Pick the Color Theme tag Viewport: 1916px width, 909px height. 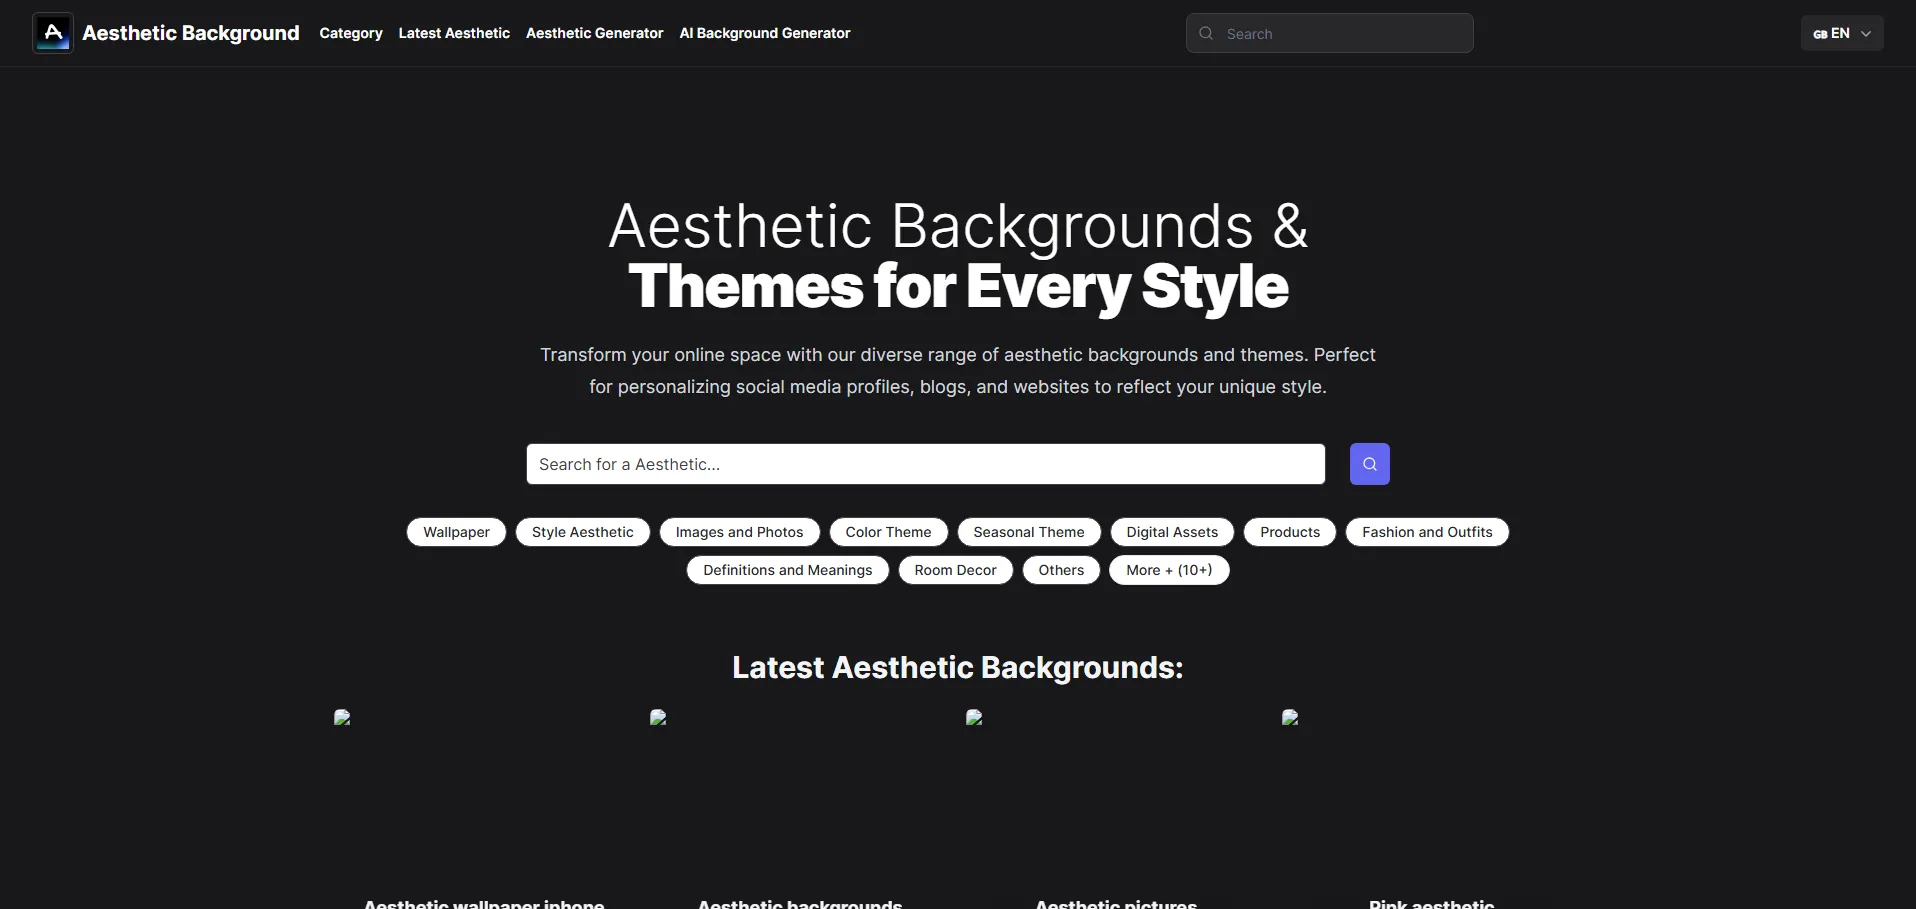tap(888, 532)
